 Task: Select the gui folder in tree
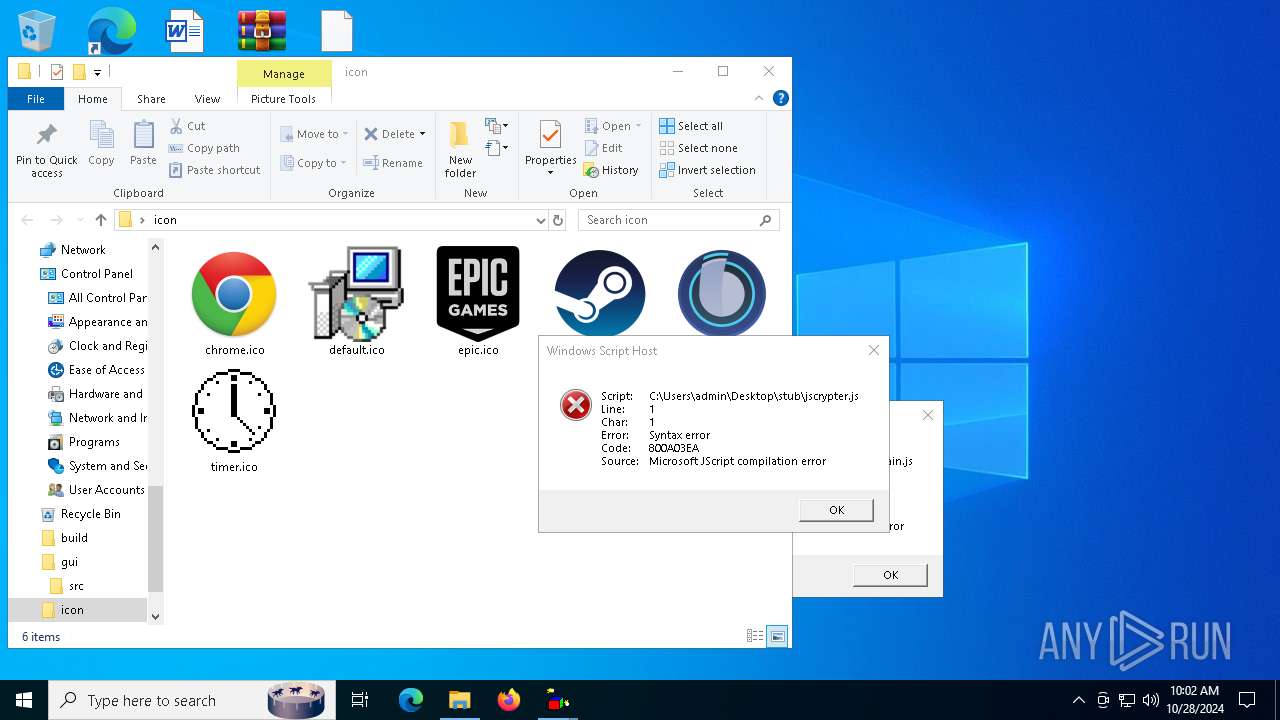tap(69, 562)
